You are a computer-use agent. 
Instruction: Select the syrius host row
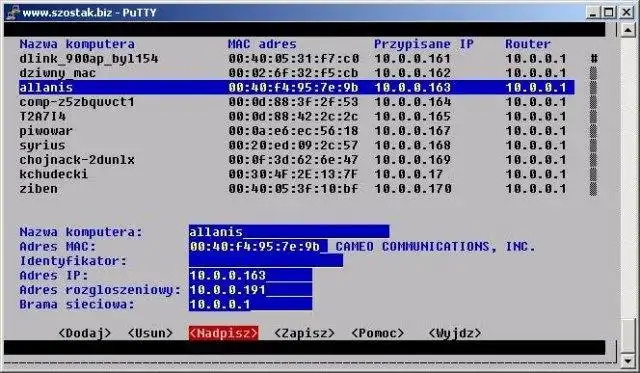coord(297,145)
